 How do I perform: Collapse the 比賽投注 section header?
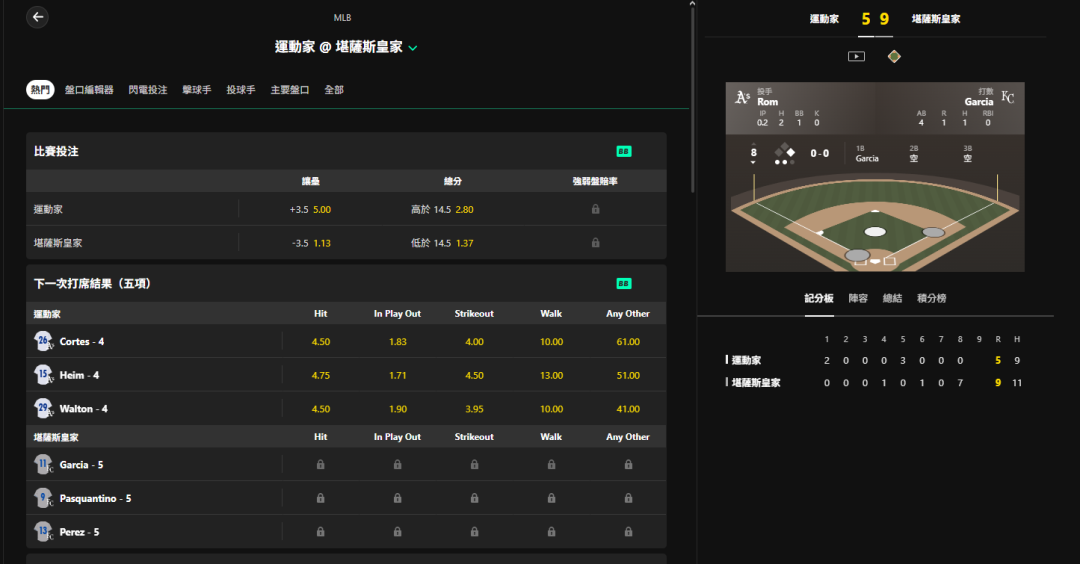[x=346, y=152]
